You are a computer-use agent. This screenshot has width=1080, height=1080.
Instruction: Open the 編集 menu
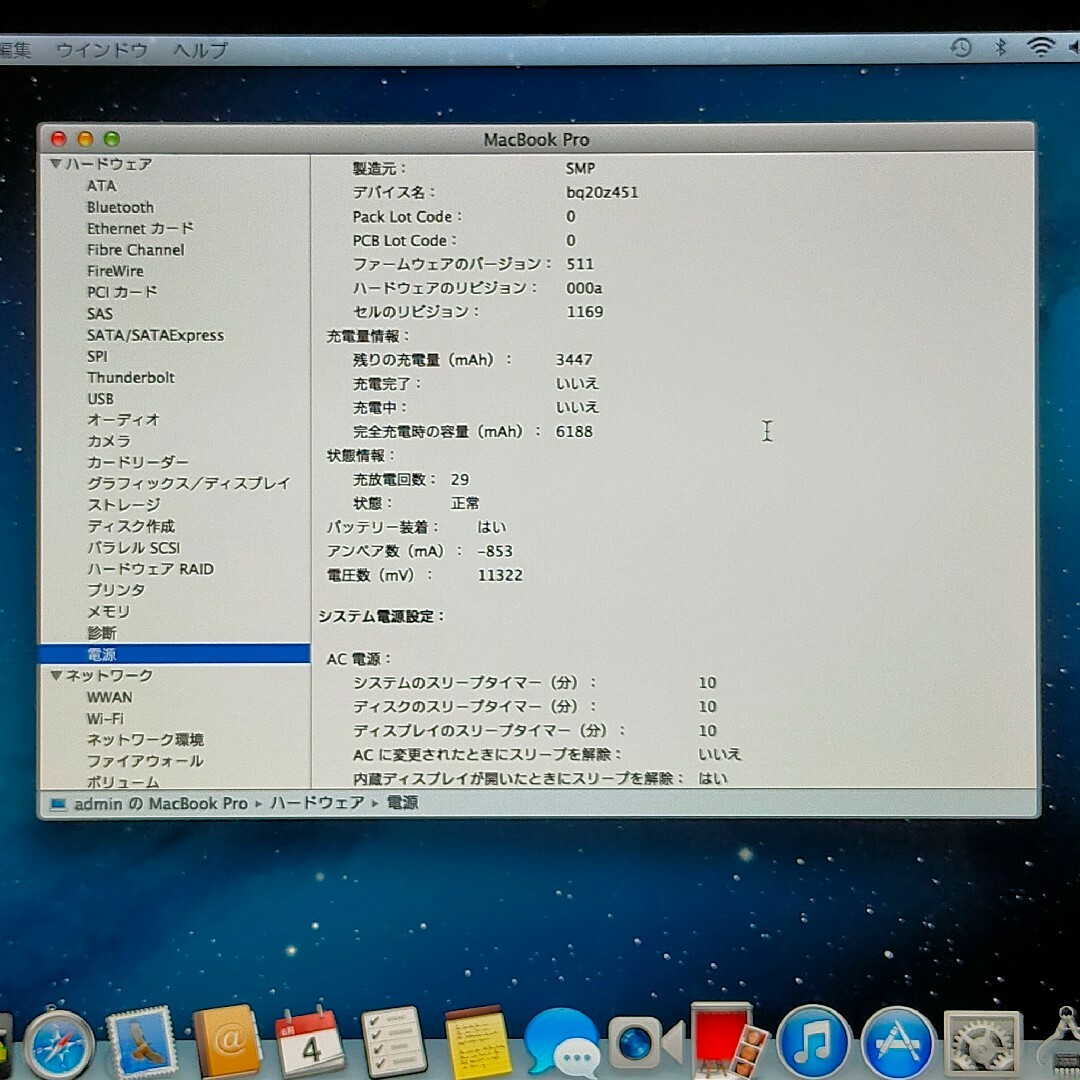pyautogui.click(x=15, y=50)
